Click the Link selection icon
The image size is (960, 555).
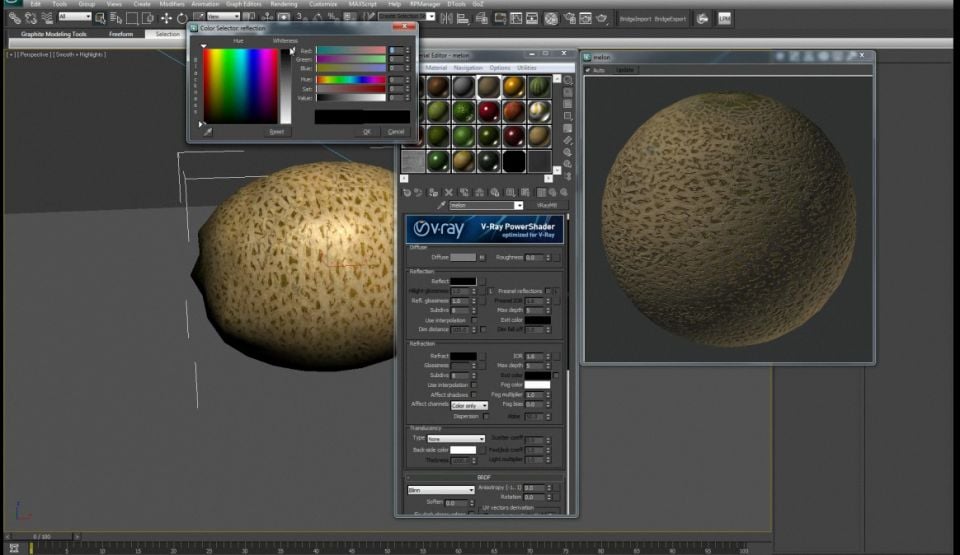(x=14, y=18)
